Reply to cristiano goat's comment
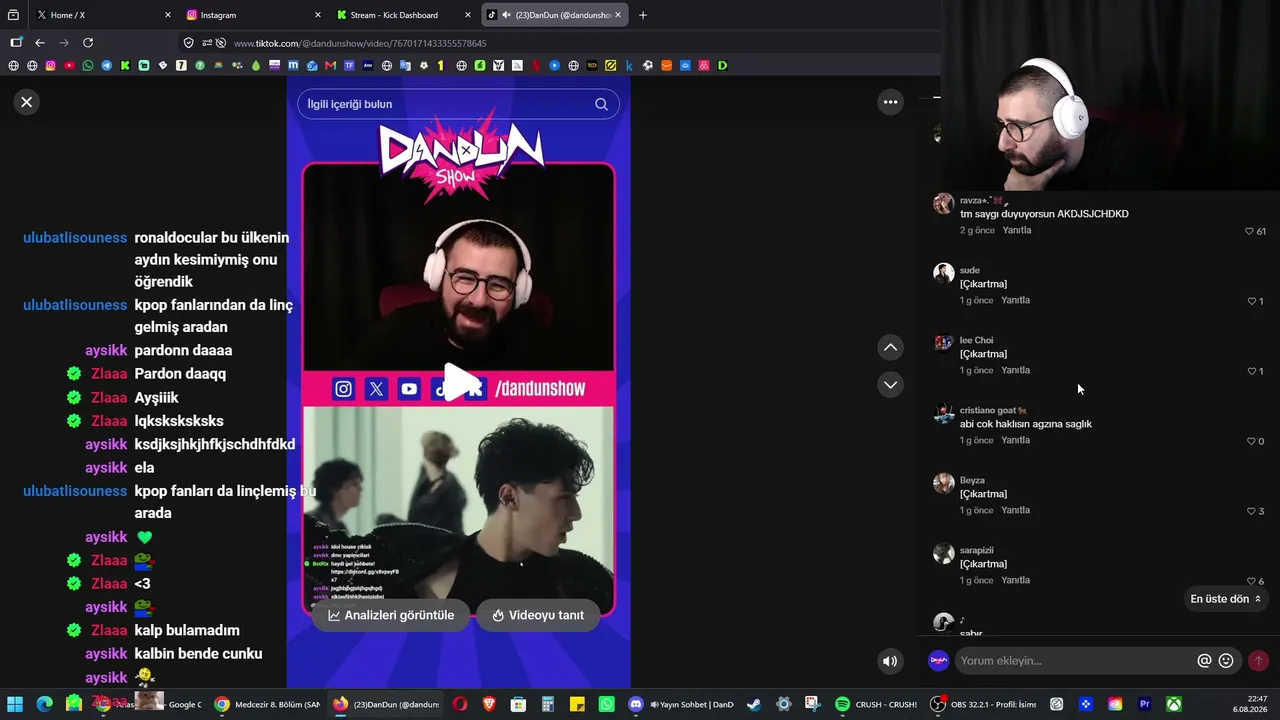 point(1016,440)
